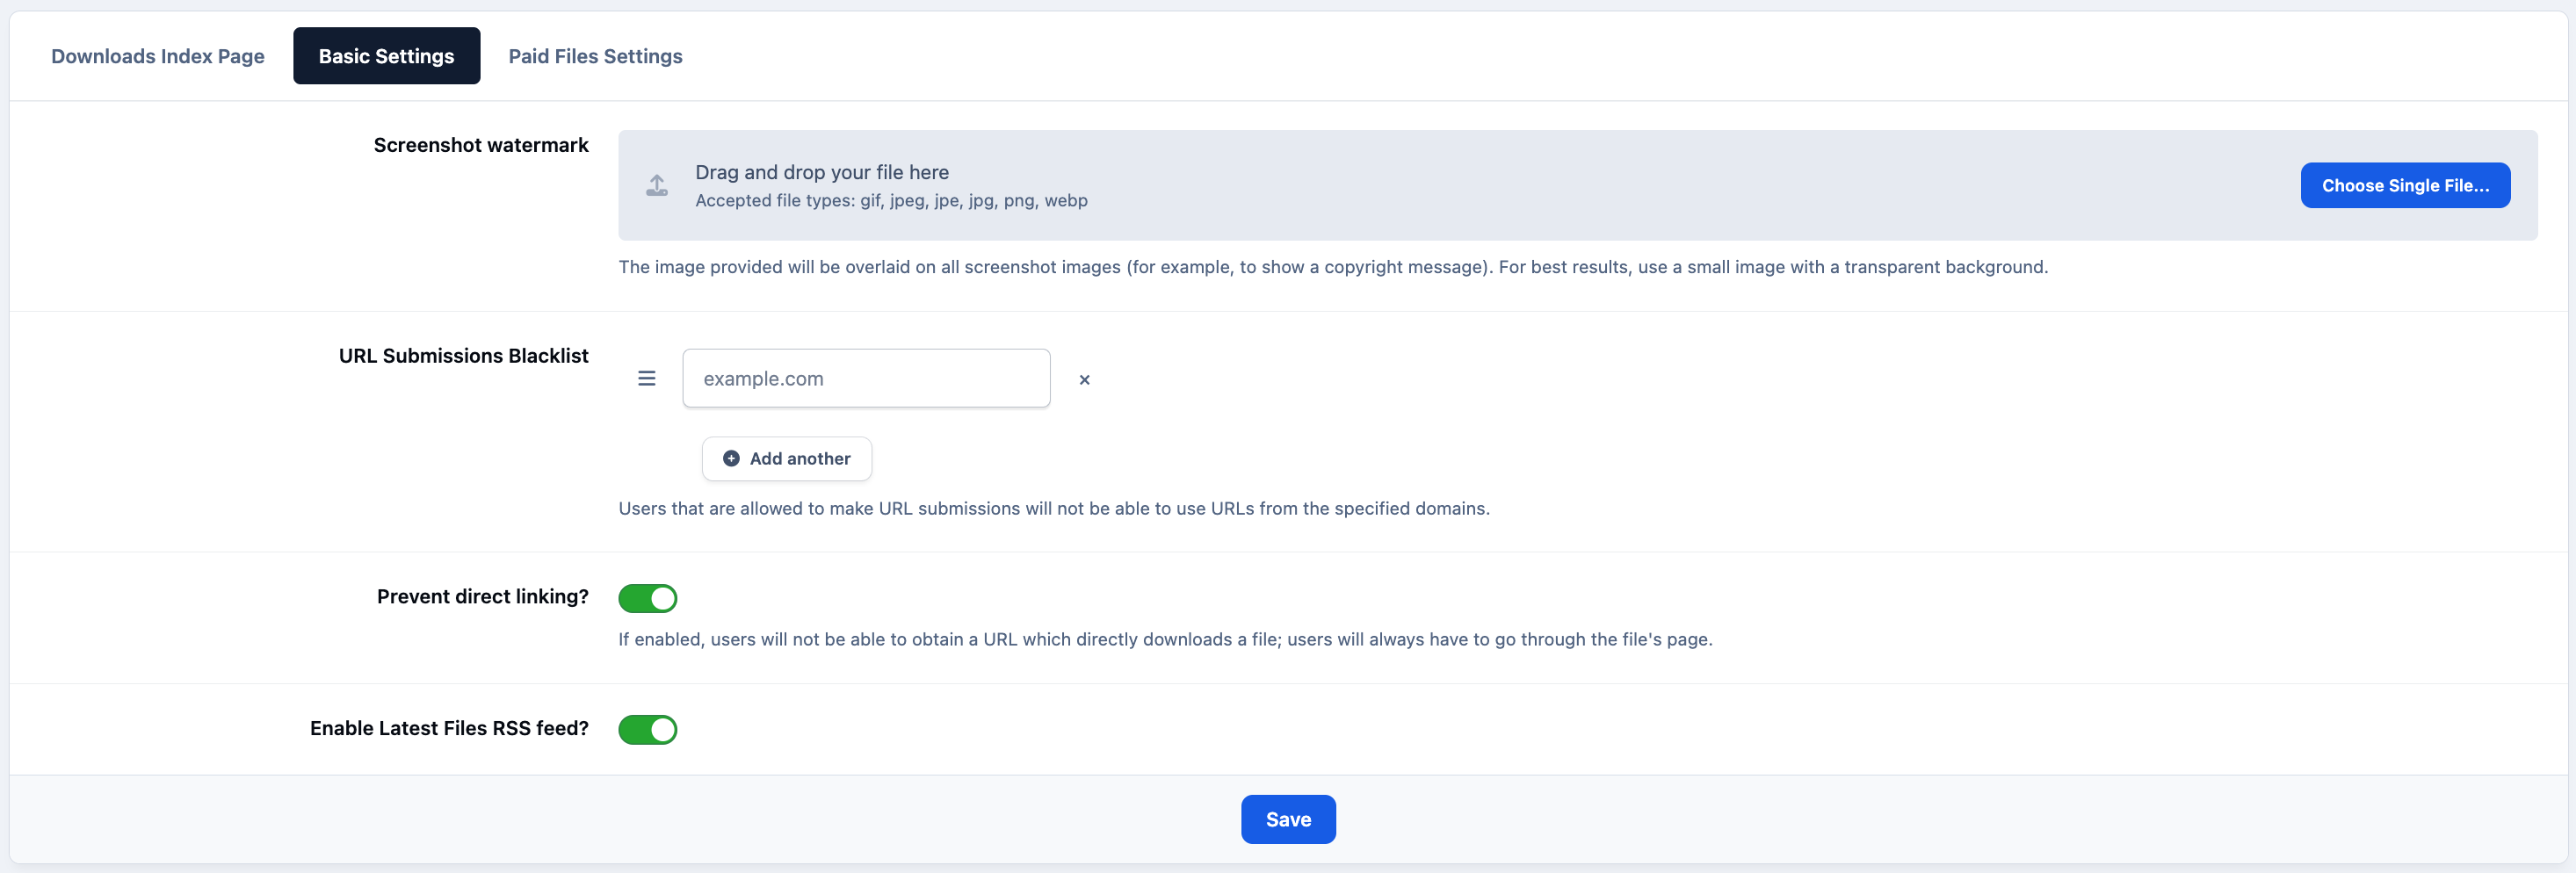Click the 'Accepted file types' hint text
2576x873 pixels.
click(x=890, y=200)
